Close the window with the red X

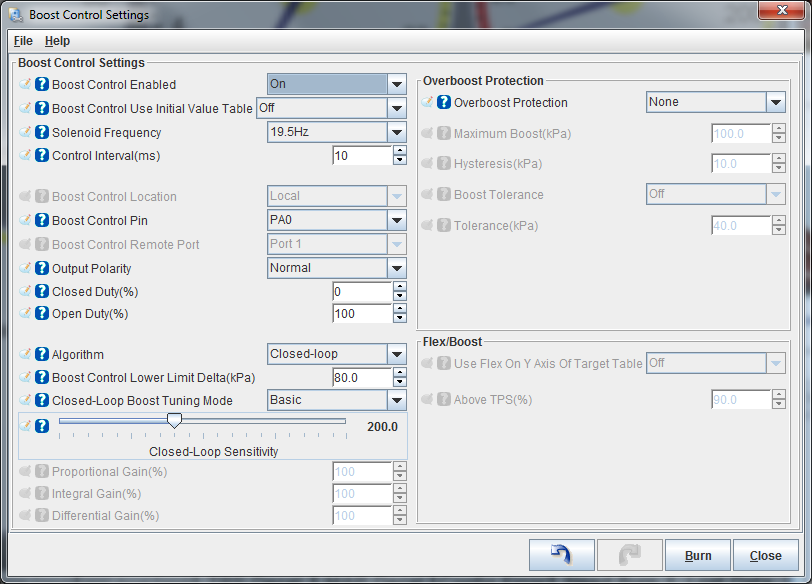tap(782, 10)
